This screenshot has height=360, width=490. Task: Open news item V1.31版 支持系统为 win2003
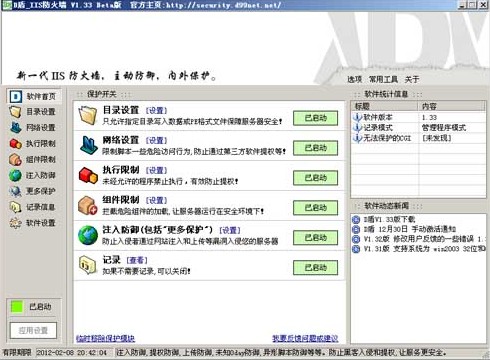tap(424, 249)
